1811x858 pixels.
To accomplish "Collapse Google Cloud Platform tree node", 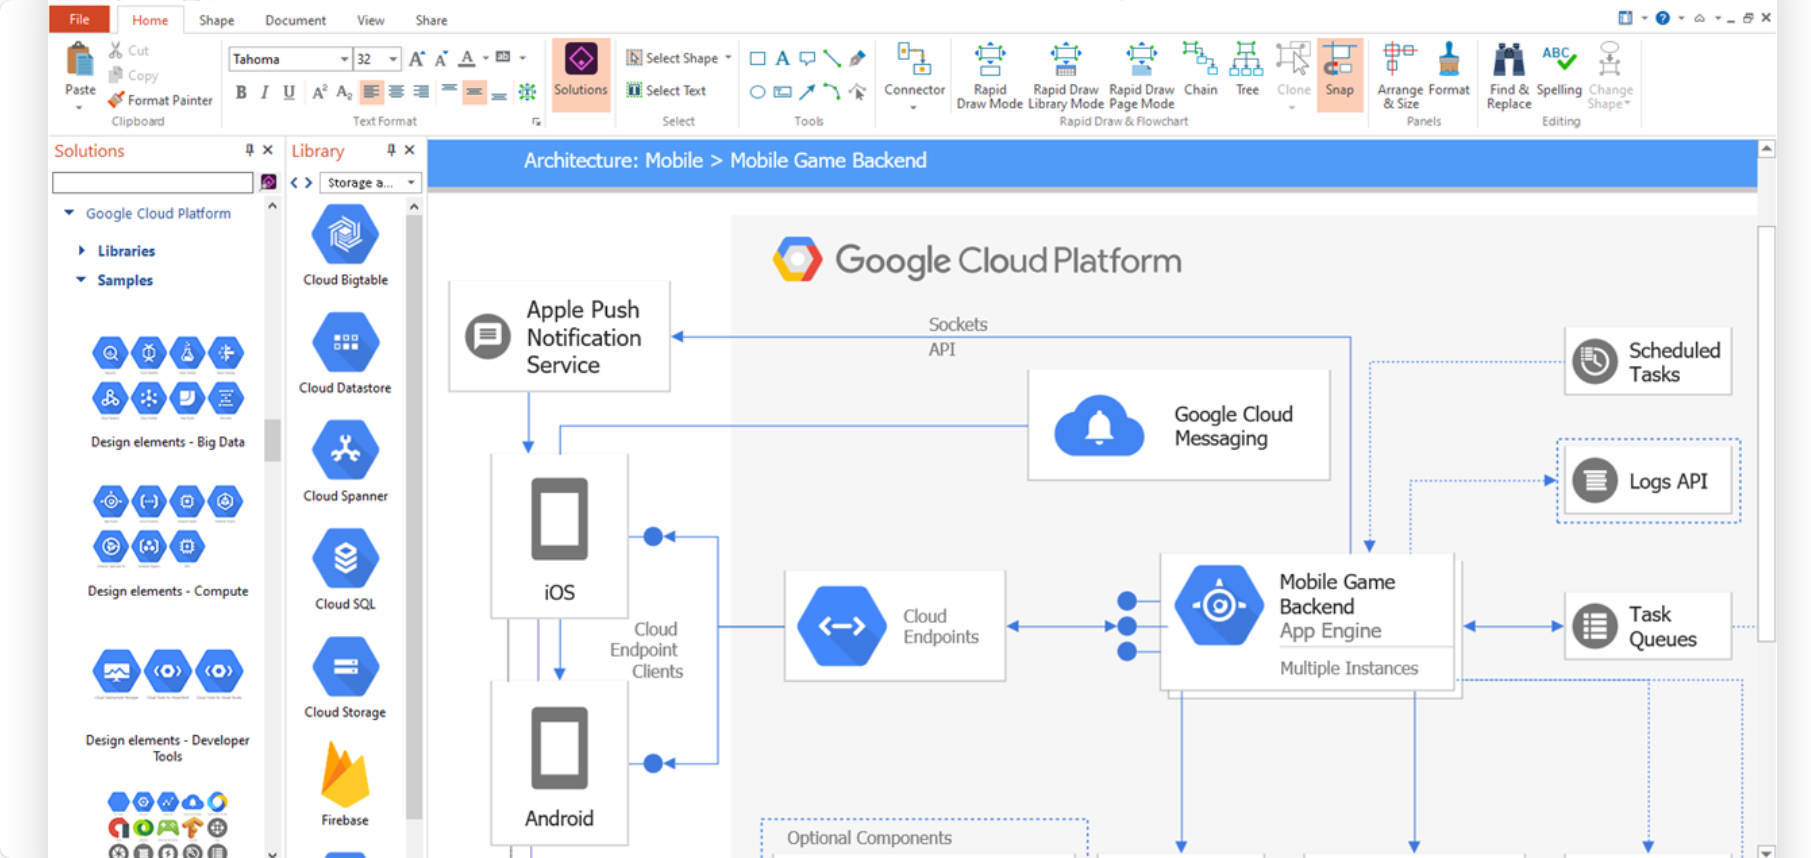I will (x=69, y=213).
